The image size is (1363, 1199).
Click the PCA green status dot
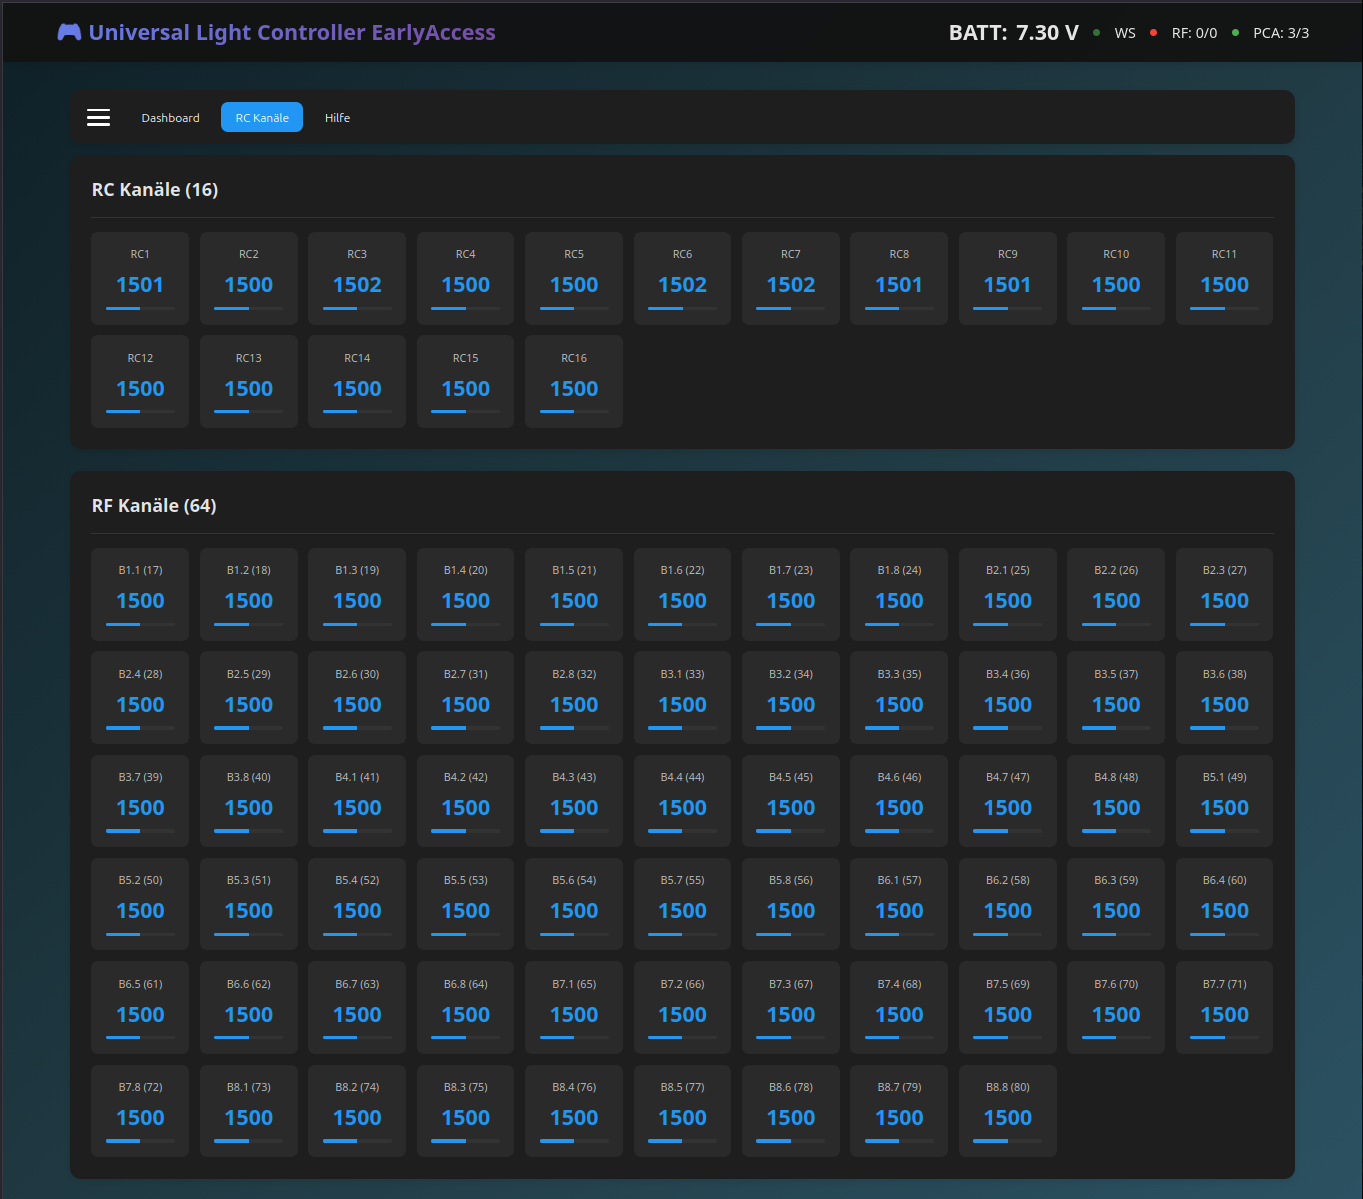pyautogui.click(x=1235, y=33)
